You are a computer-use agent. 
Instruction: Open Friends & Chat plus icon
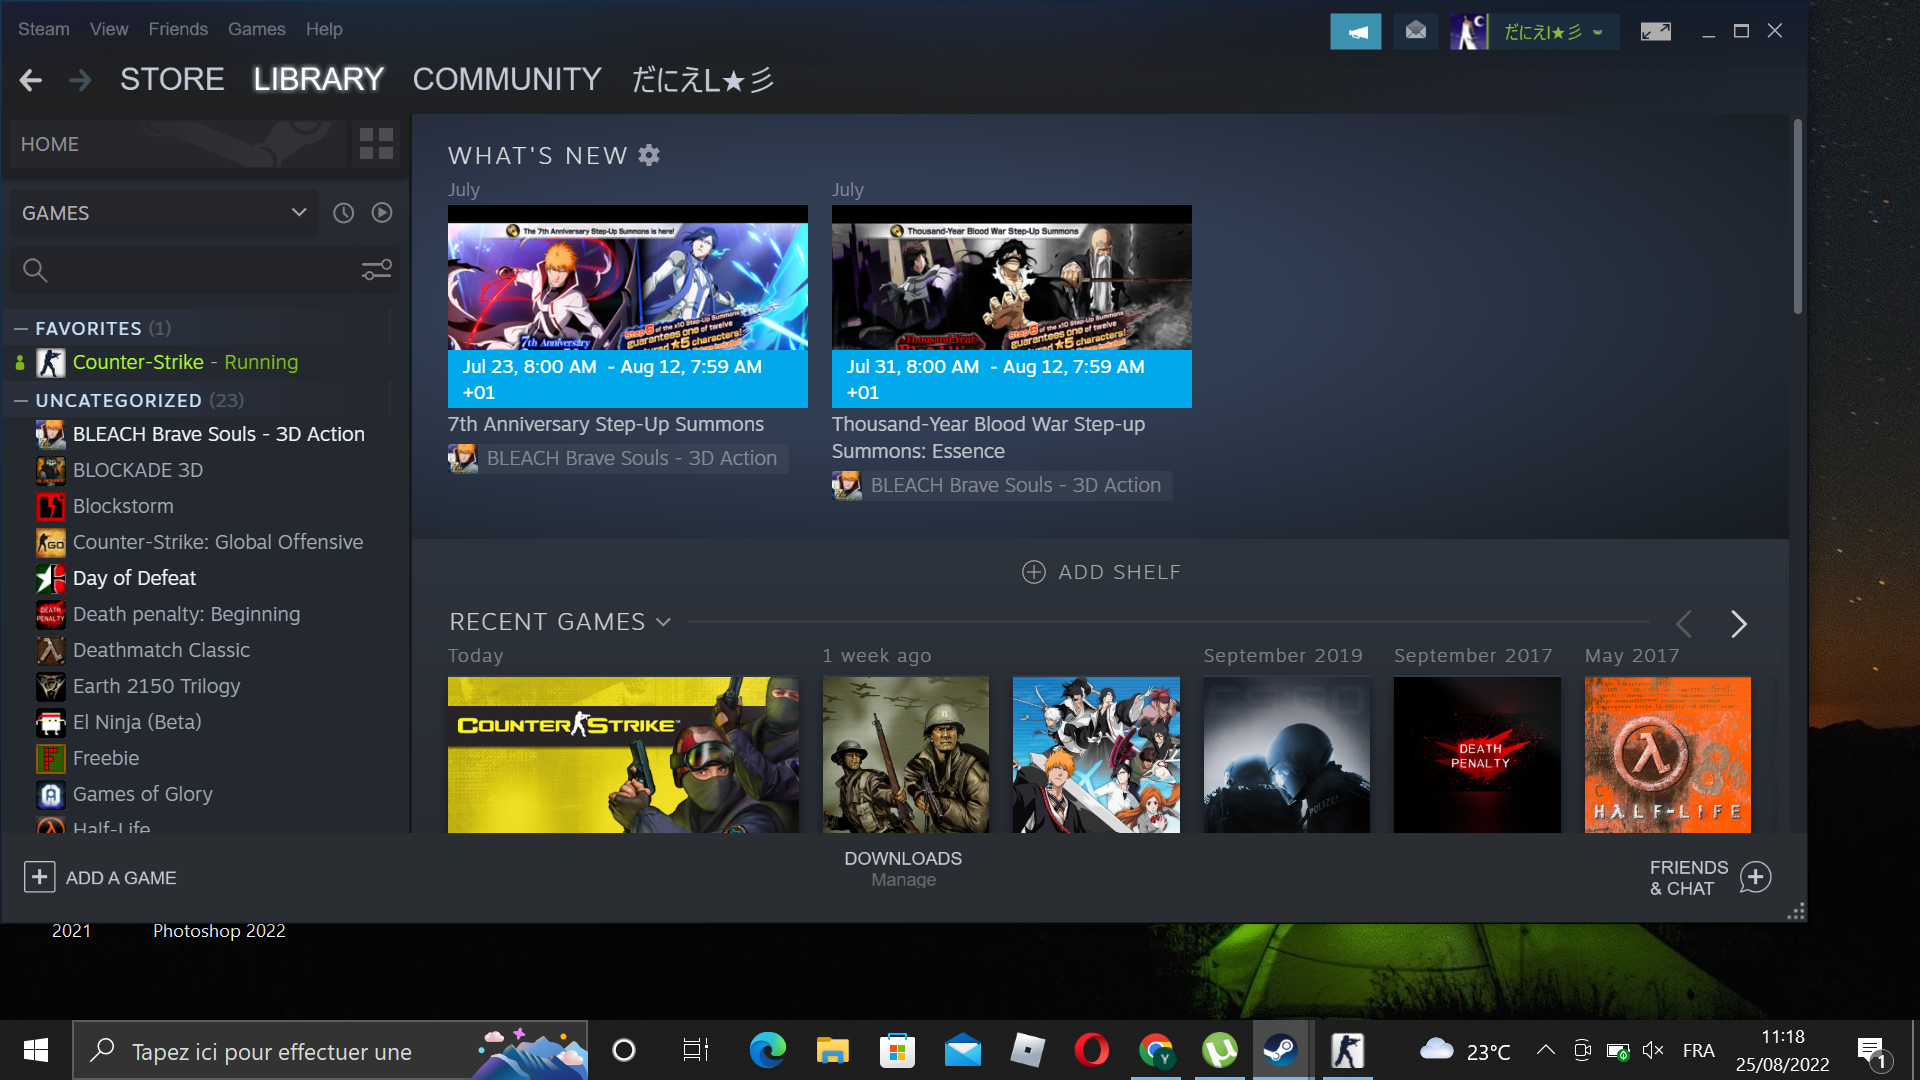(1755, 877)
